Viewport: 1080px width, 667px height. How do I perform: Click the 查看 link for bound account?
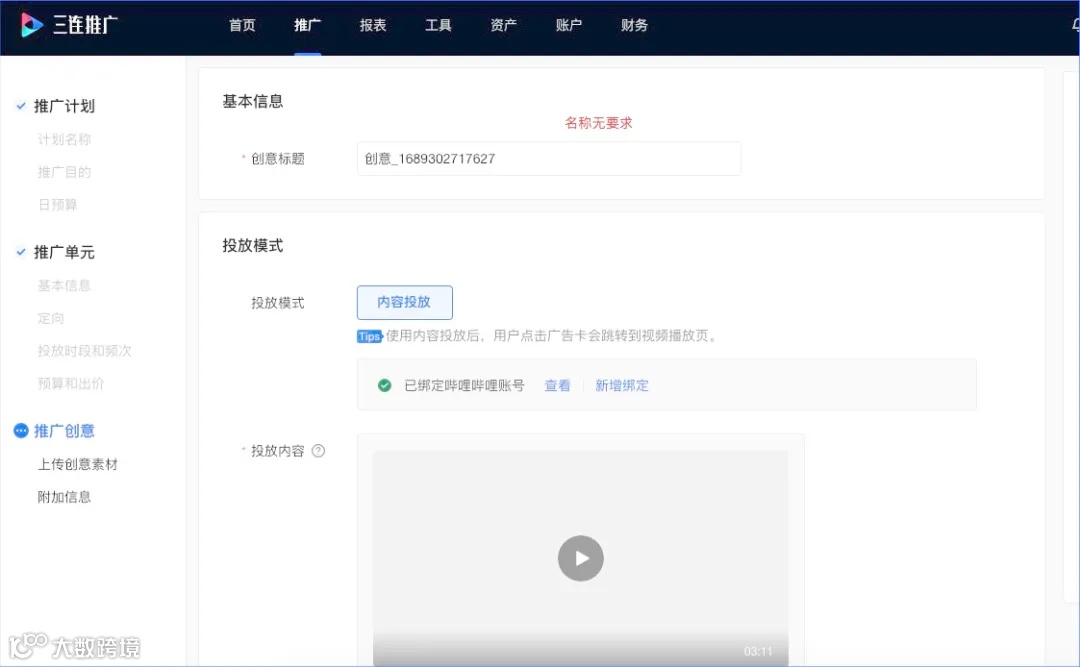pos(557,384)
